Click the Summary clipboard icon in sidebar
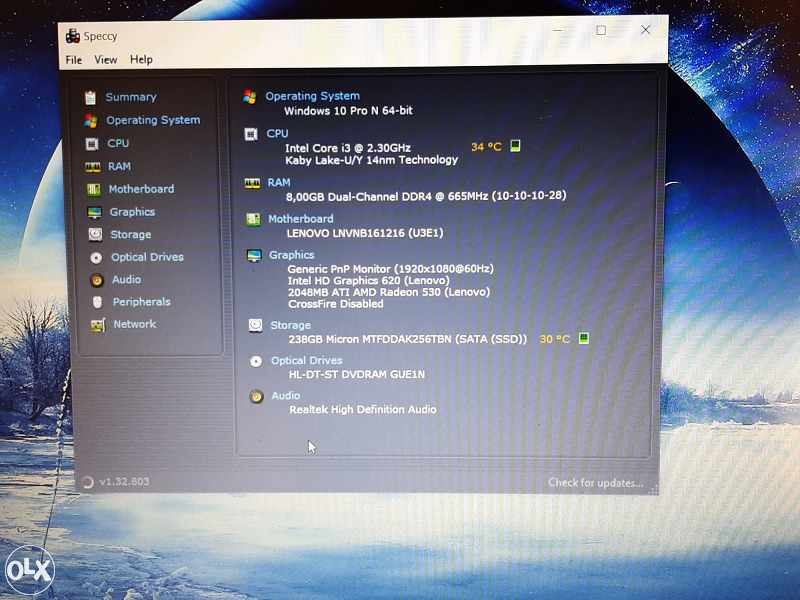The width and height of the screenshot is (800, 600). pos(90,97)
